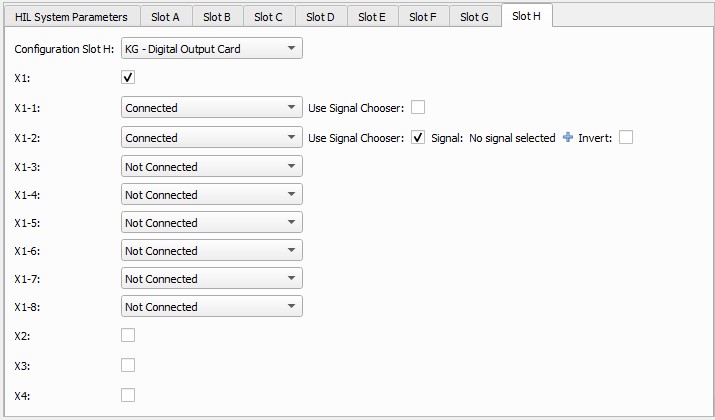This screenshot has width=715, height=420.
Task: Open the X1-8 Not Connected dropdown
Action: click(212, 306)
